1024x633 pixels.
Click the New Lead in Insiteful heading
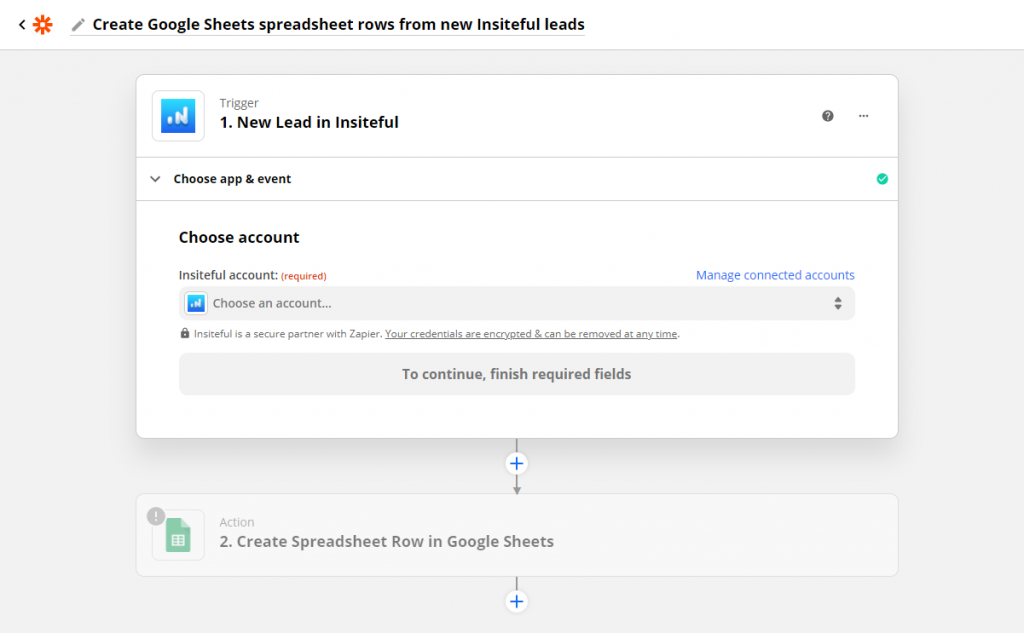309,123
